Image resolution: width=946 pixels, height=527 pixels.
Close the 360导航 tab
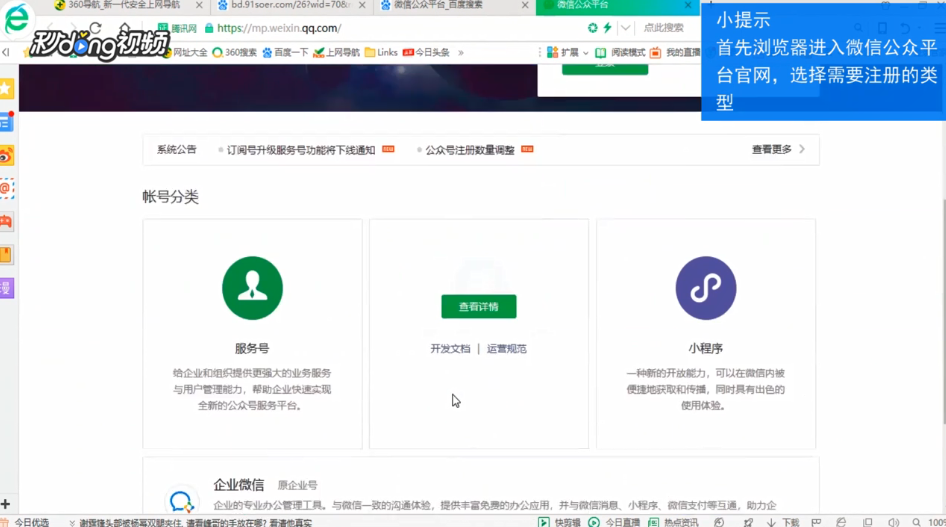[x=199, y=5]
